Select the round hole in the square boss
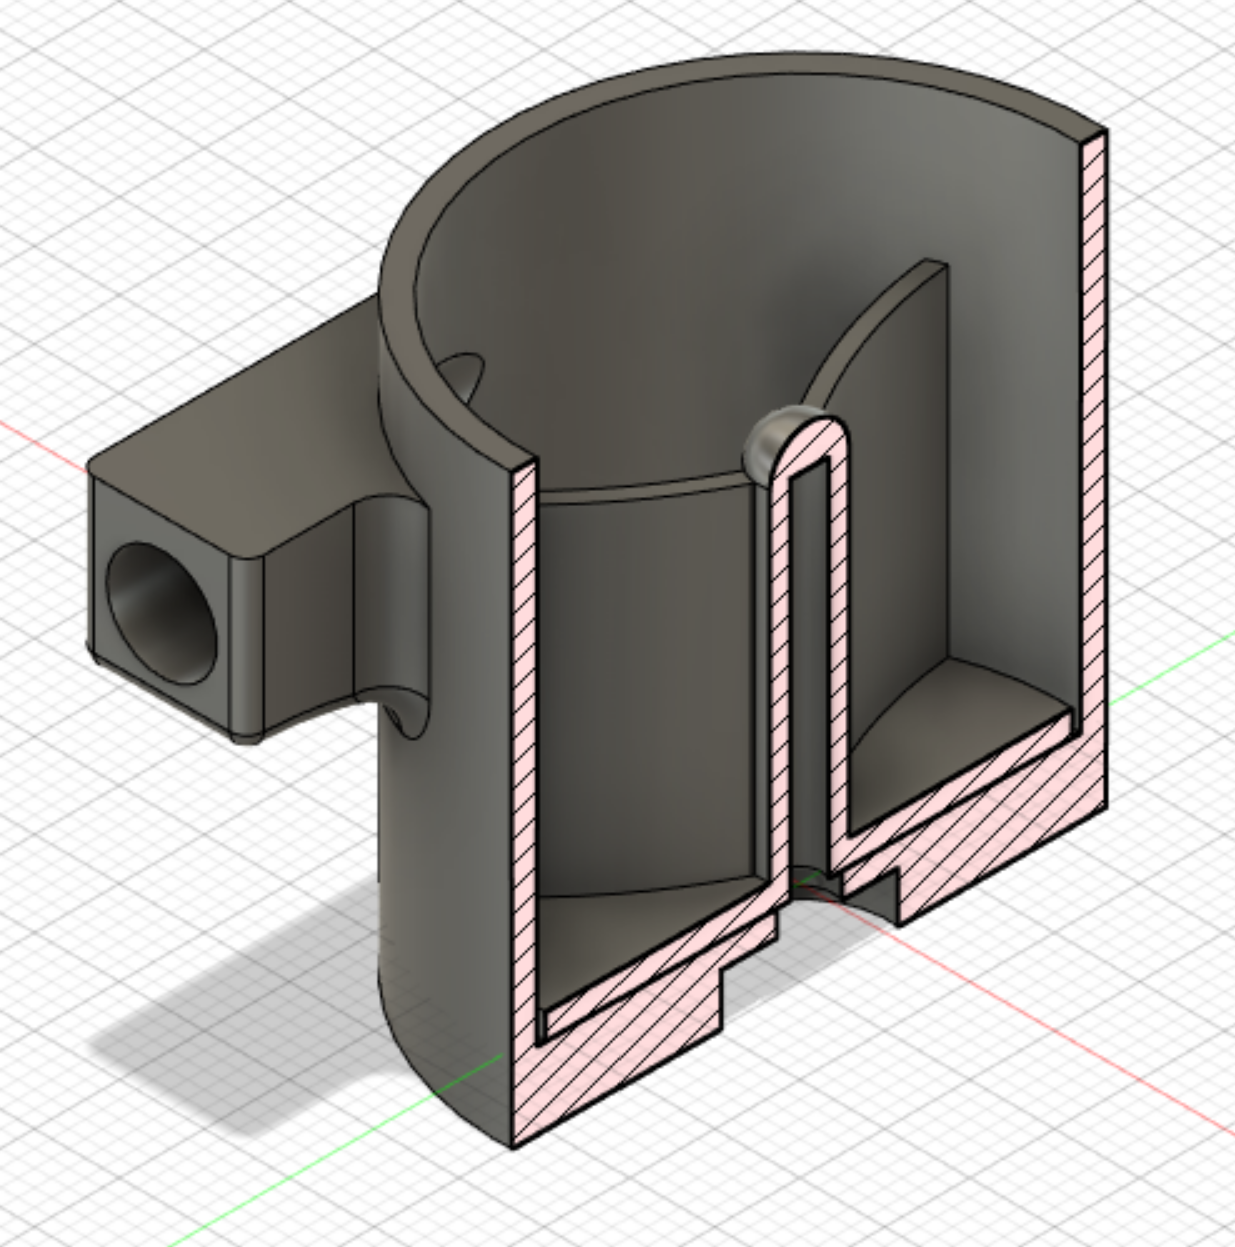 click(x=162, y=612)
